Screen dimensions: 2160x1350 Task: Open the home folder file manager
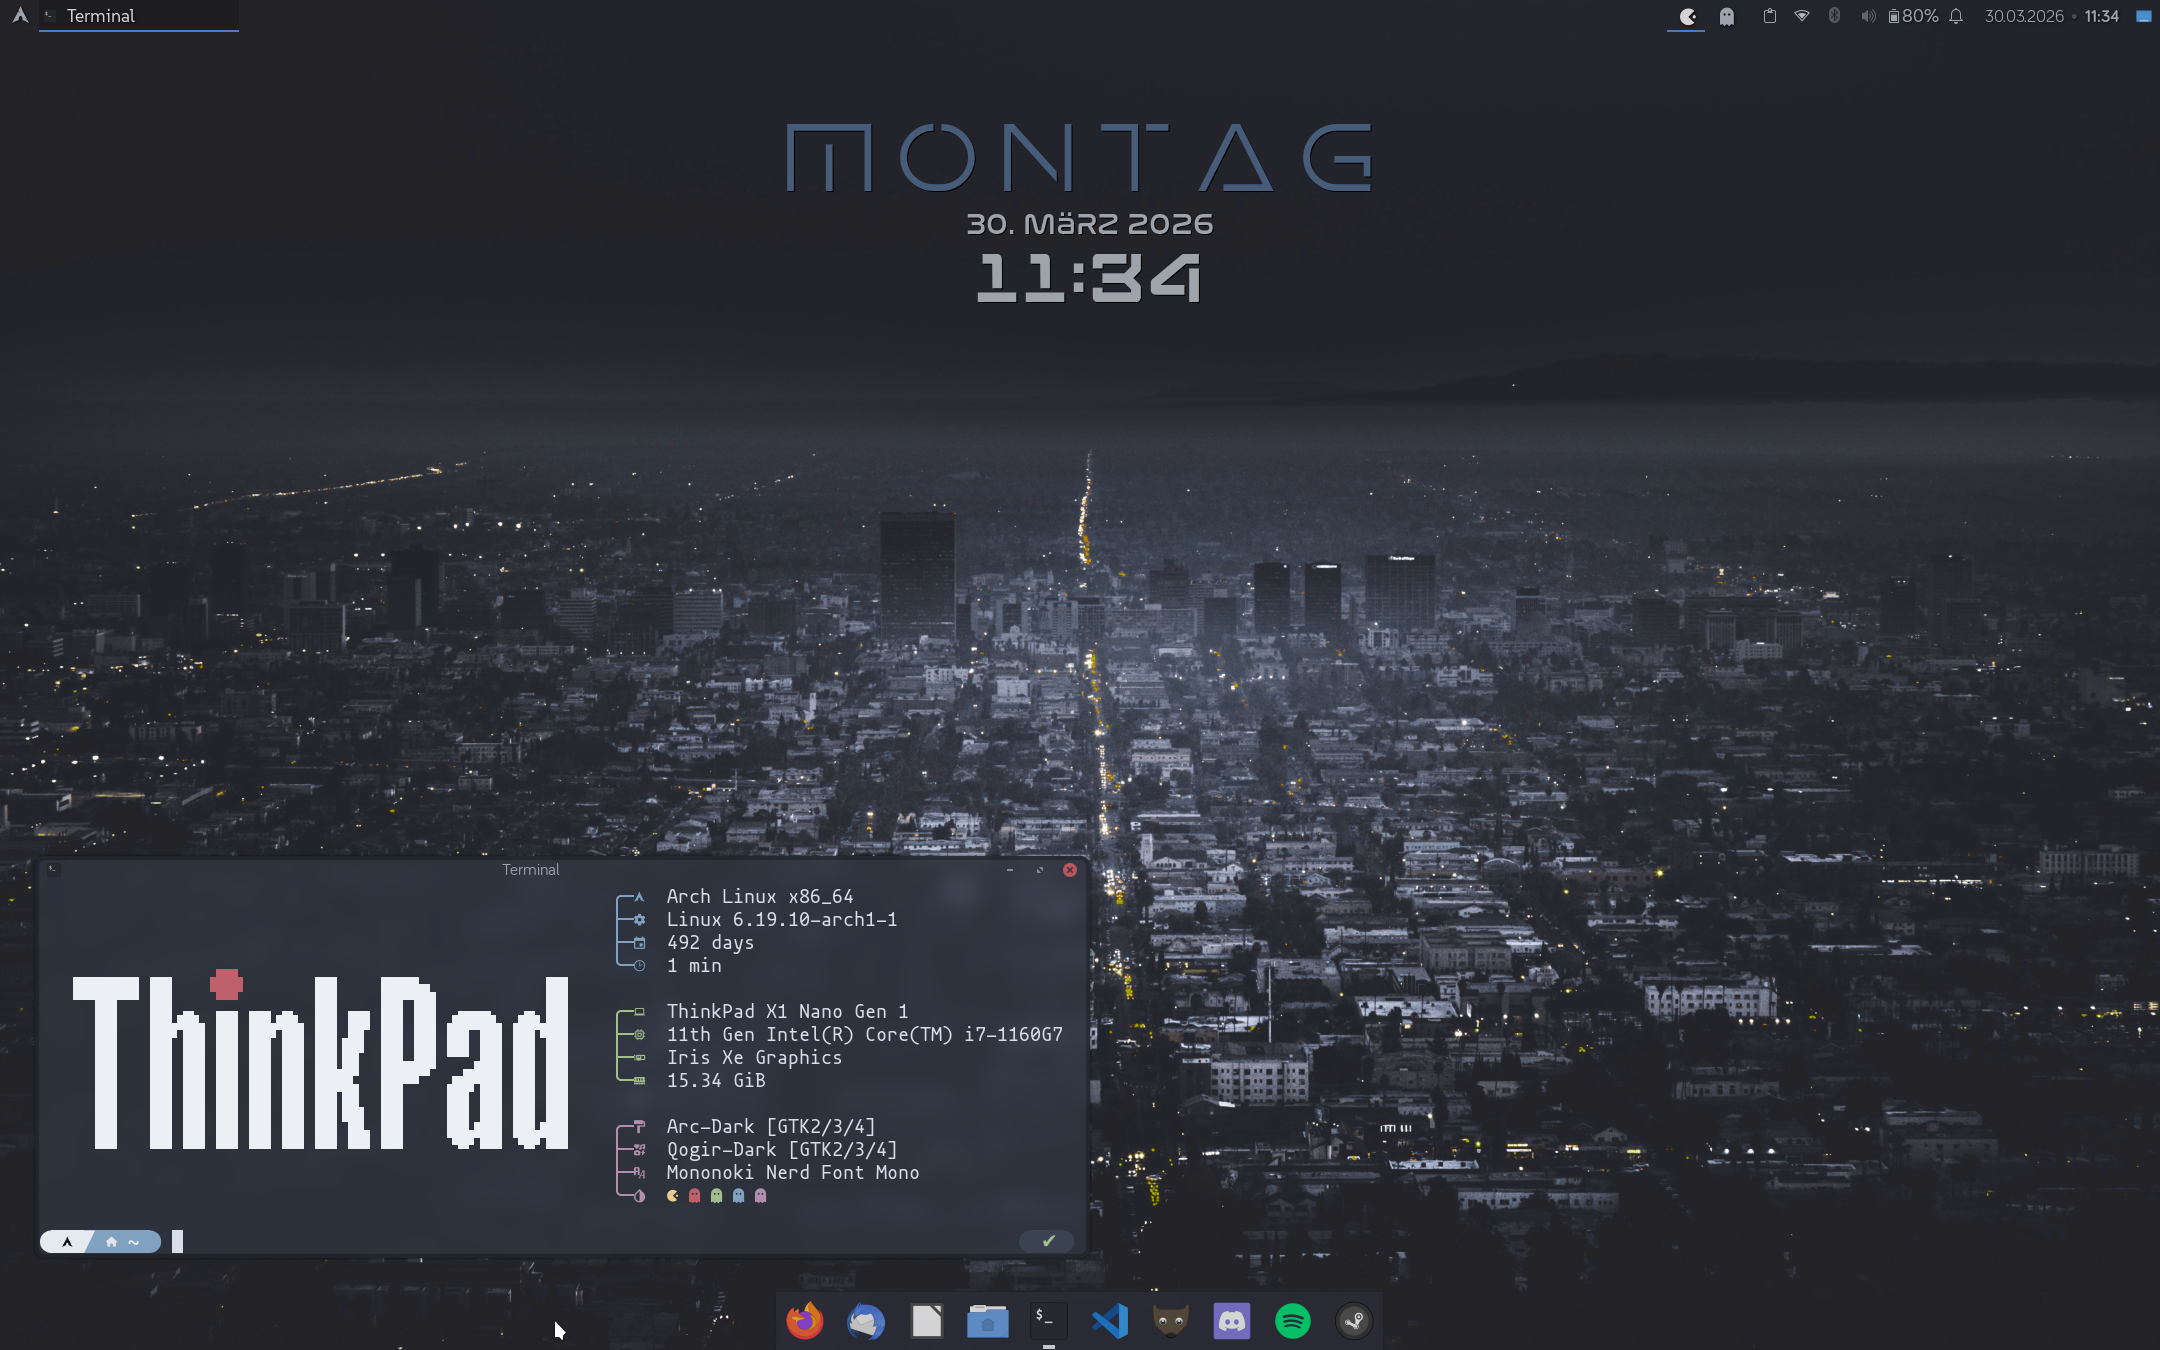click(x=988, y=1321)
